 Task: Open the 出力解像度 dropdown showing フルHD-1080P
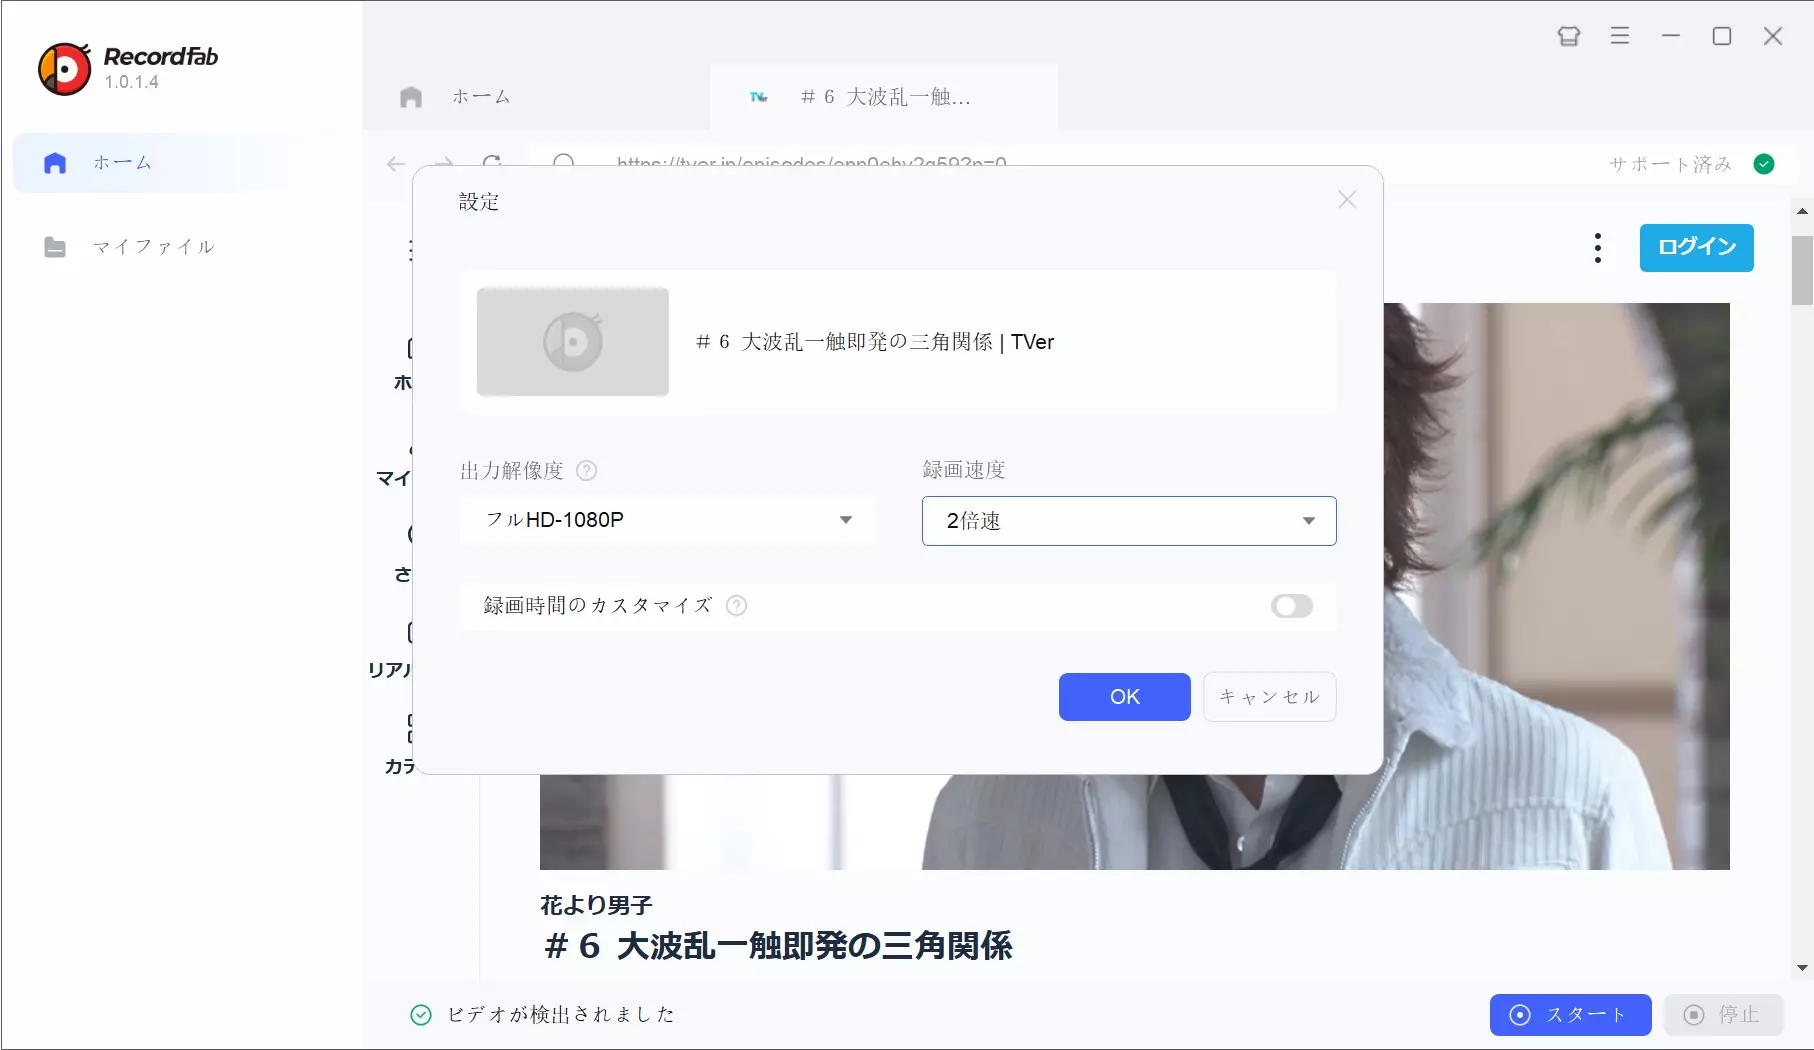click(x=667, y=520)
